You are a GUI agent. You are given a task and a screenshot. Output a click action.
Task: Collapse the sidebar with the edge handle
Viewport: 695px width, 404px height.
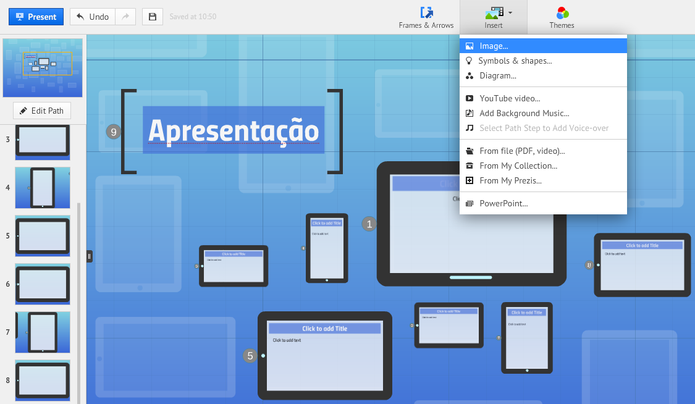click(x=90, y=256)
